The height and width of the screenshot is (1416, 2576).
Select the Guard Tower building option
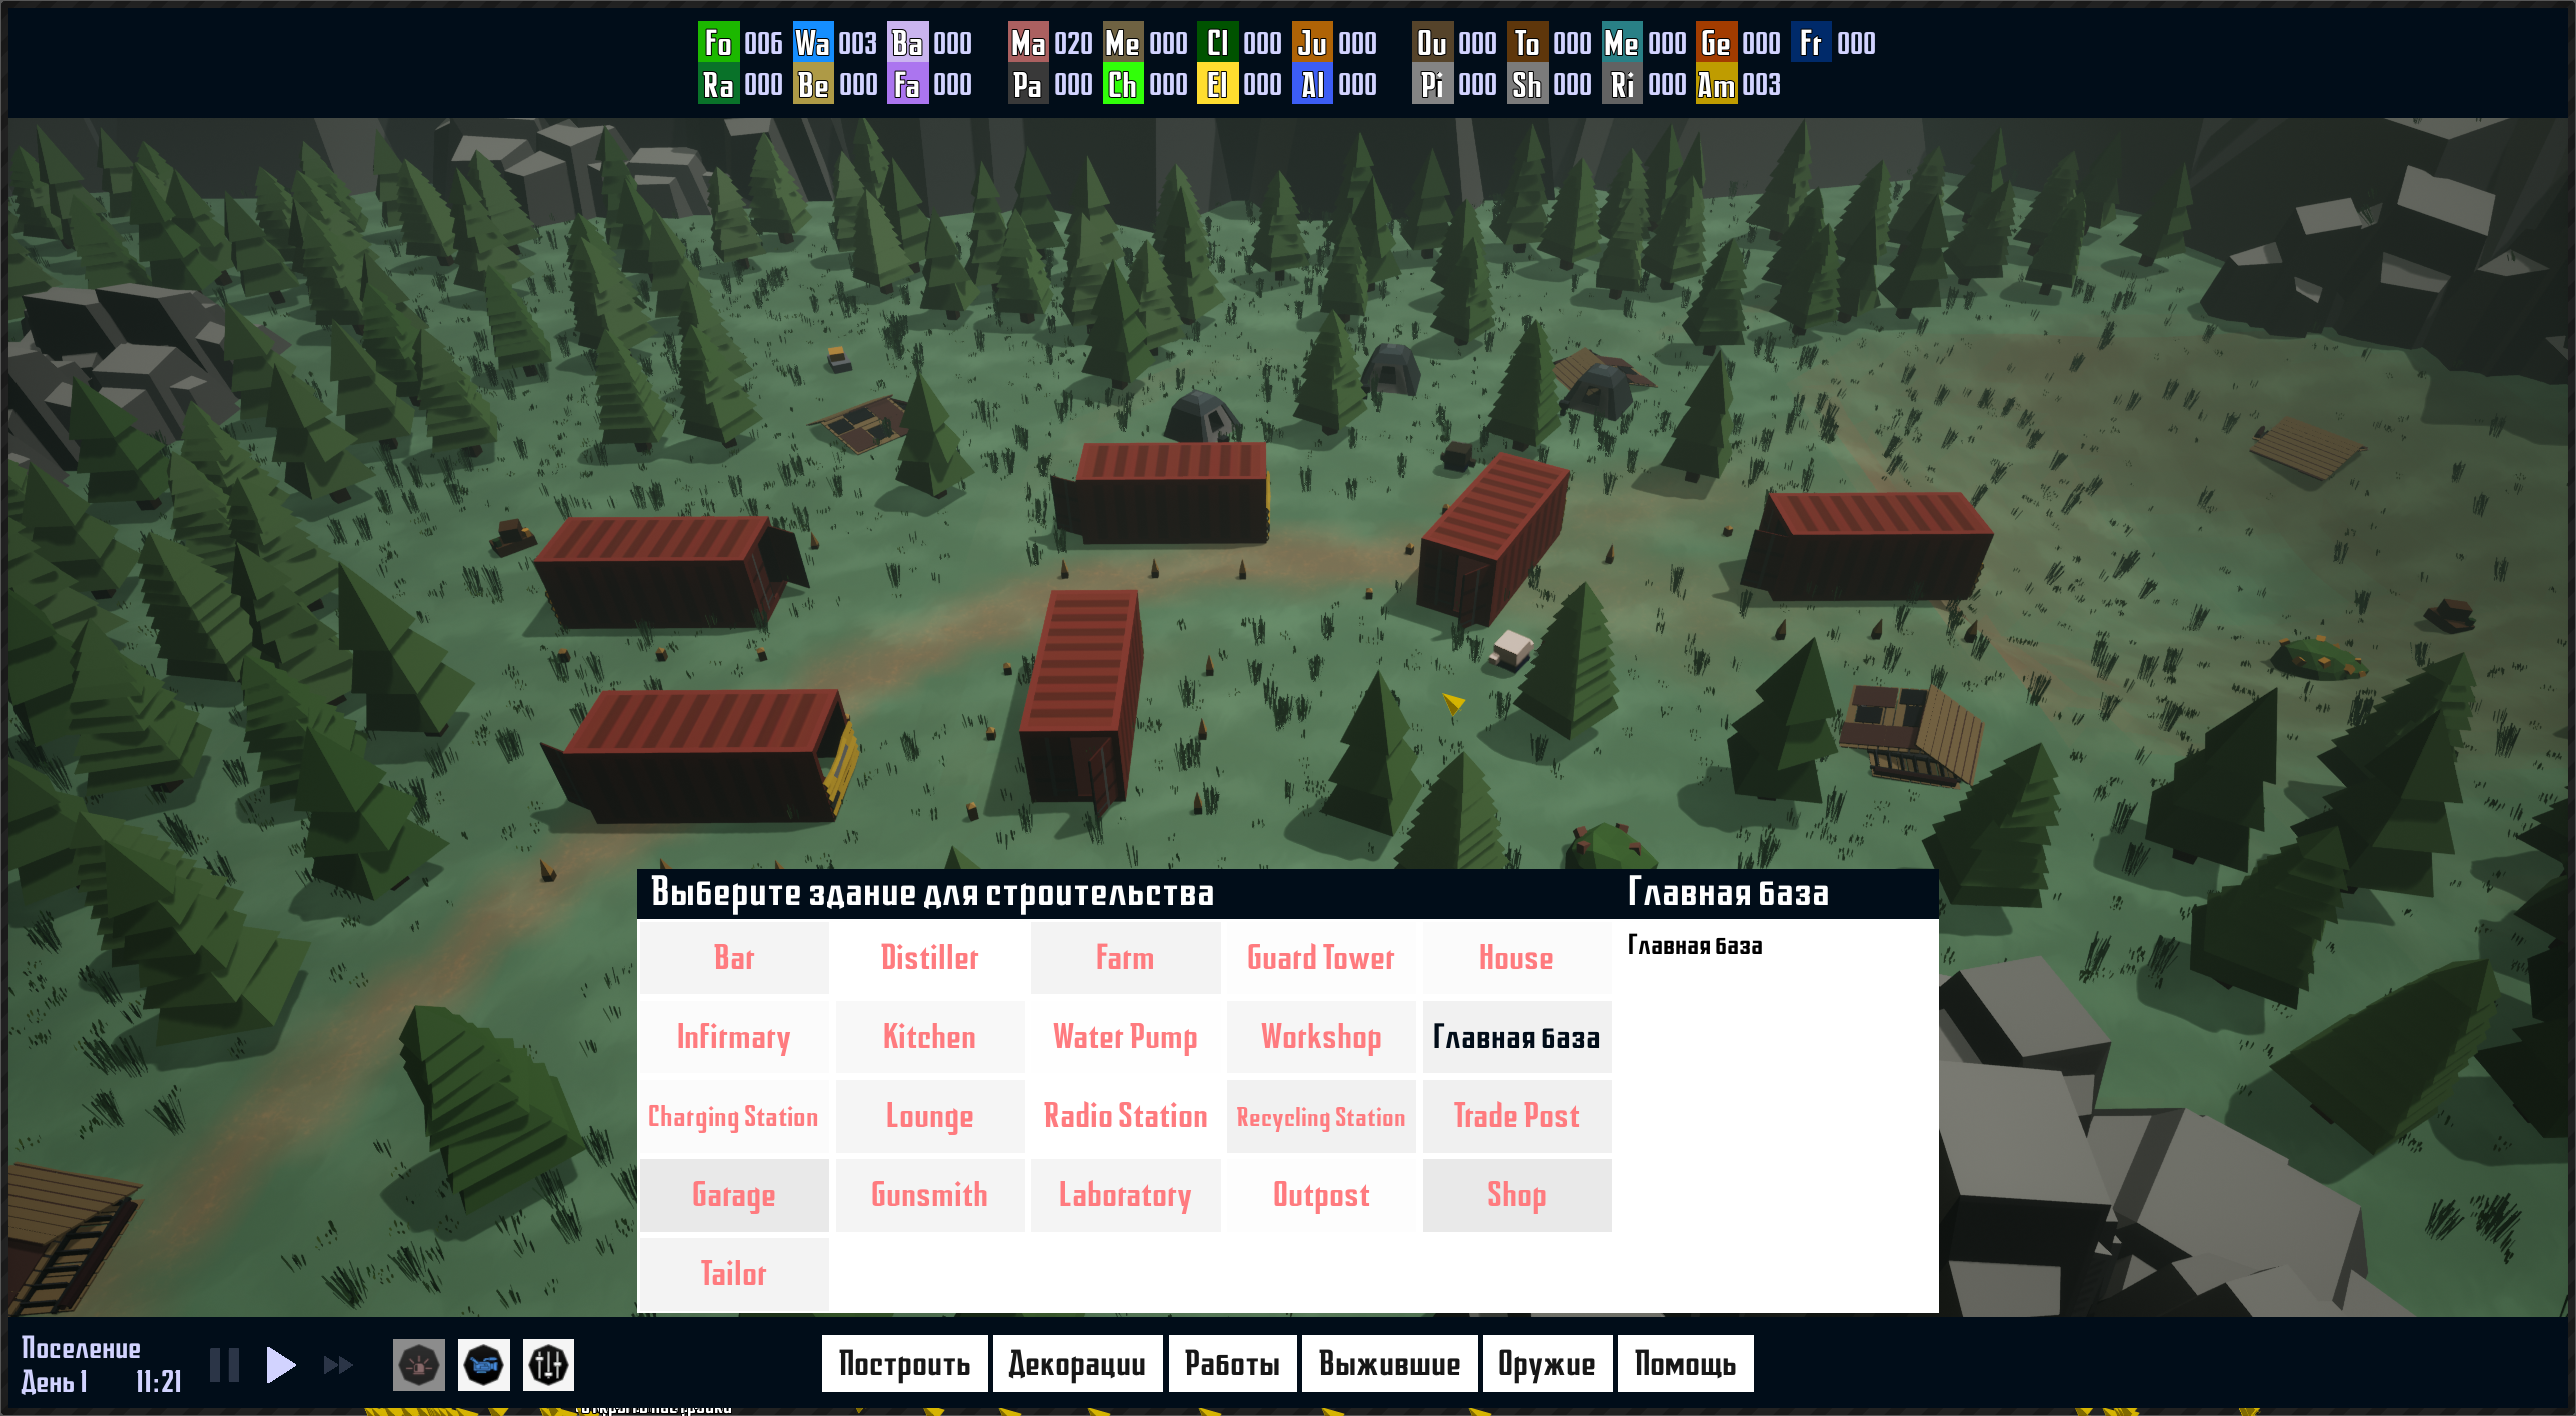1319,957
